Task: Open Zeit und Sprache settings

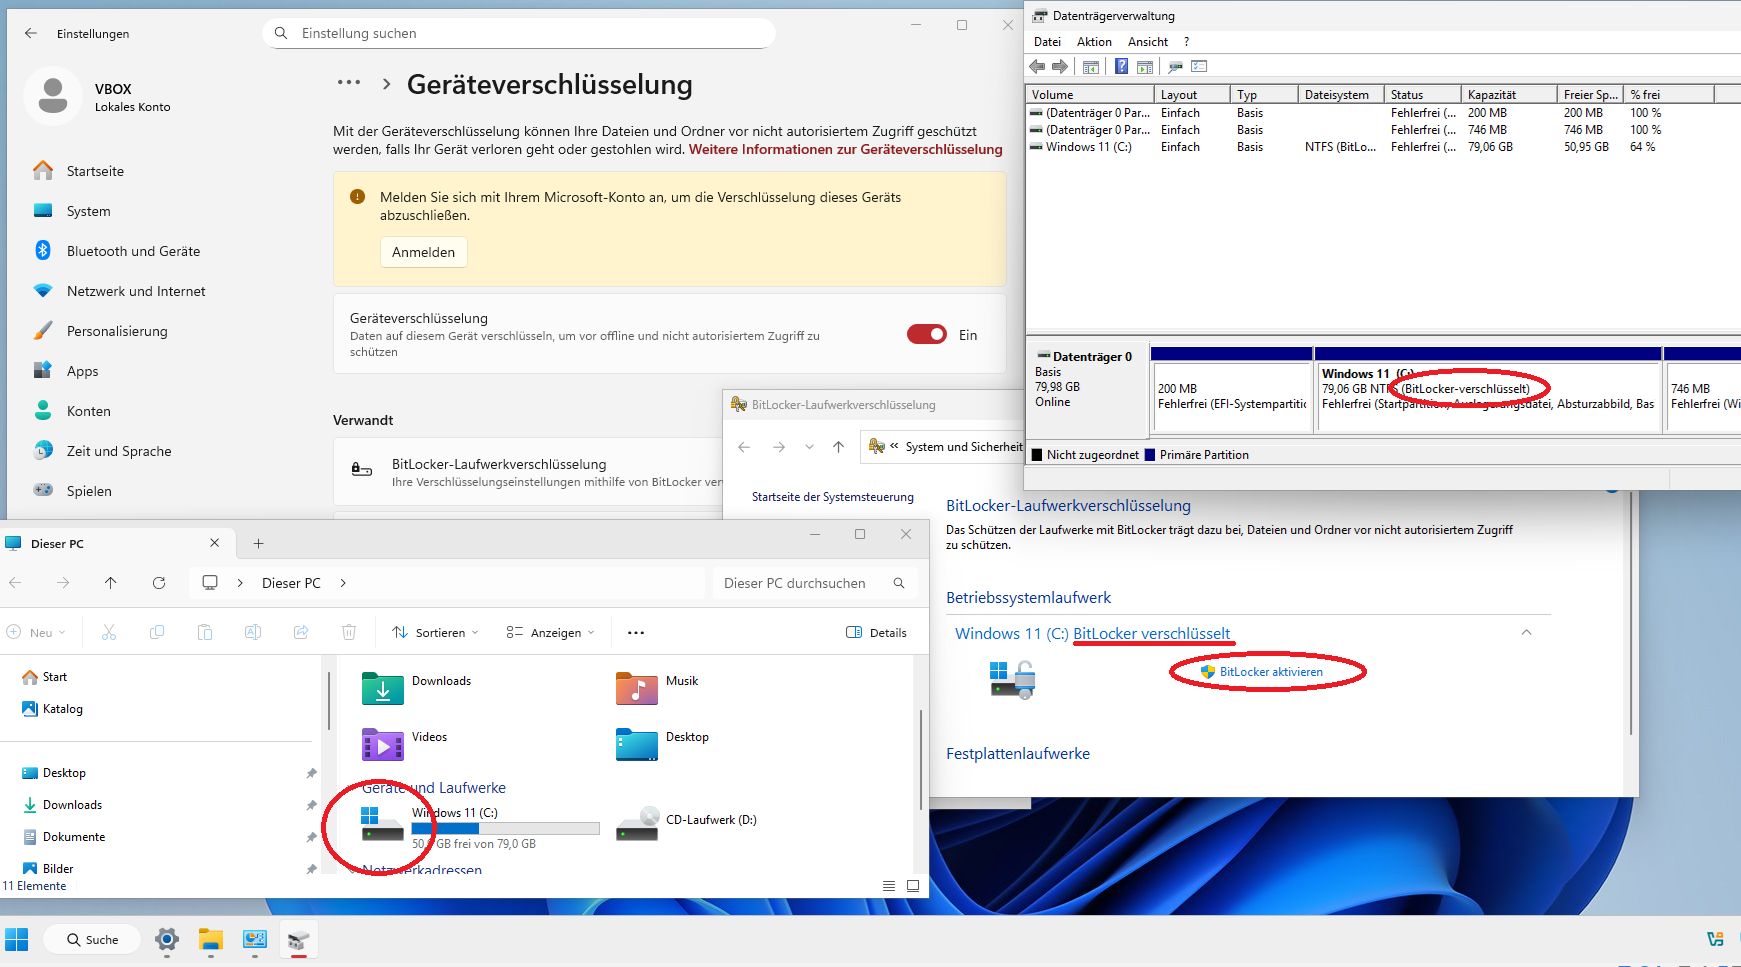Action: point(119,451)
